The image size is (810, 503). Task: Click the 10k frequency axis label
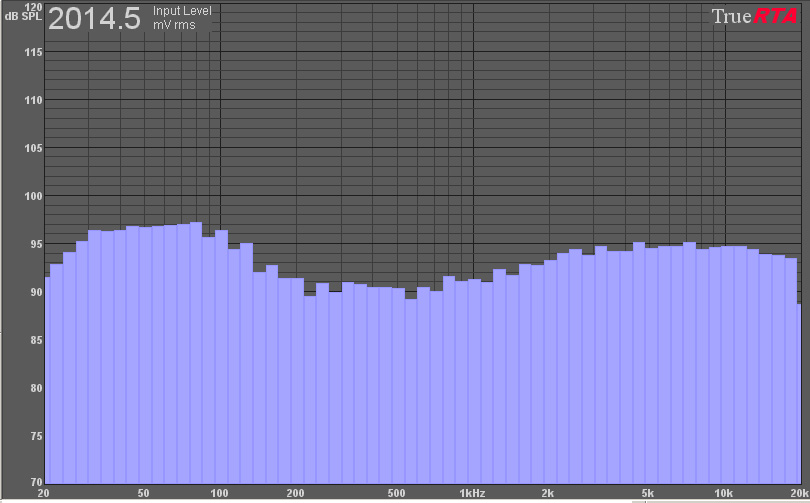pos(723,493)
